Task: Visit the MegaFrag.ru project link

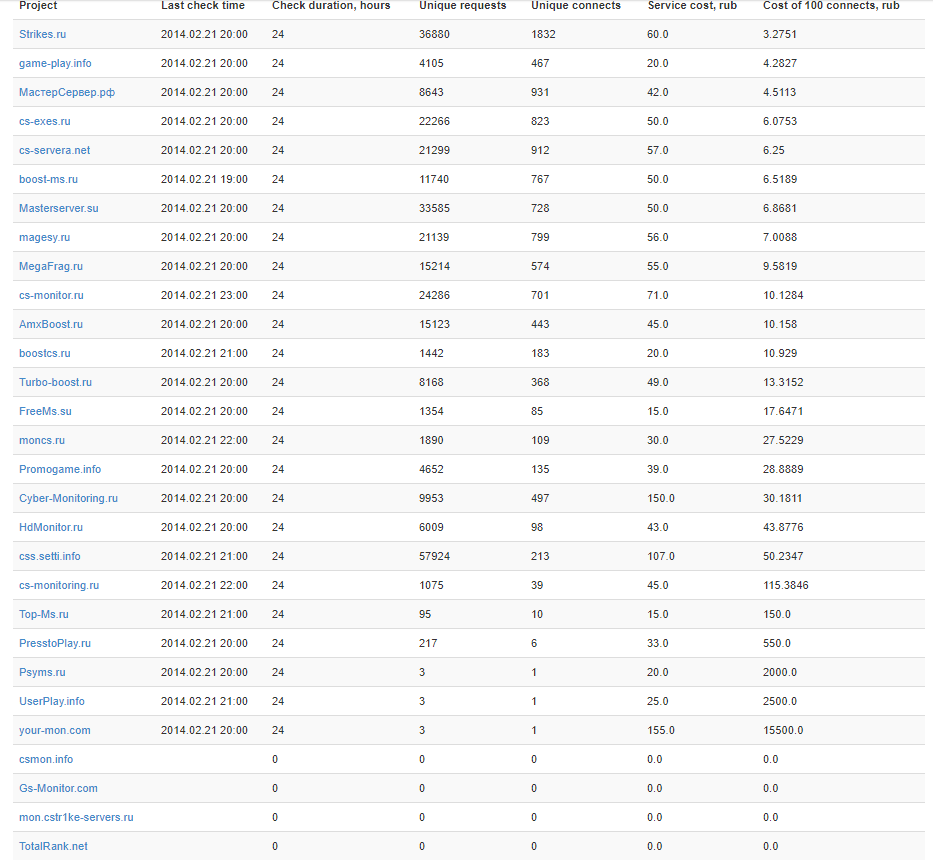Action: 51,267
